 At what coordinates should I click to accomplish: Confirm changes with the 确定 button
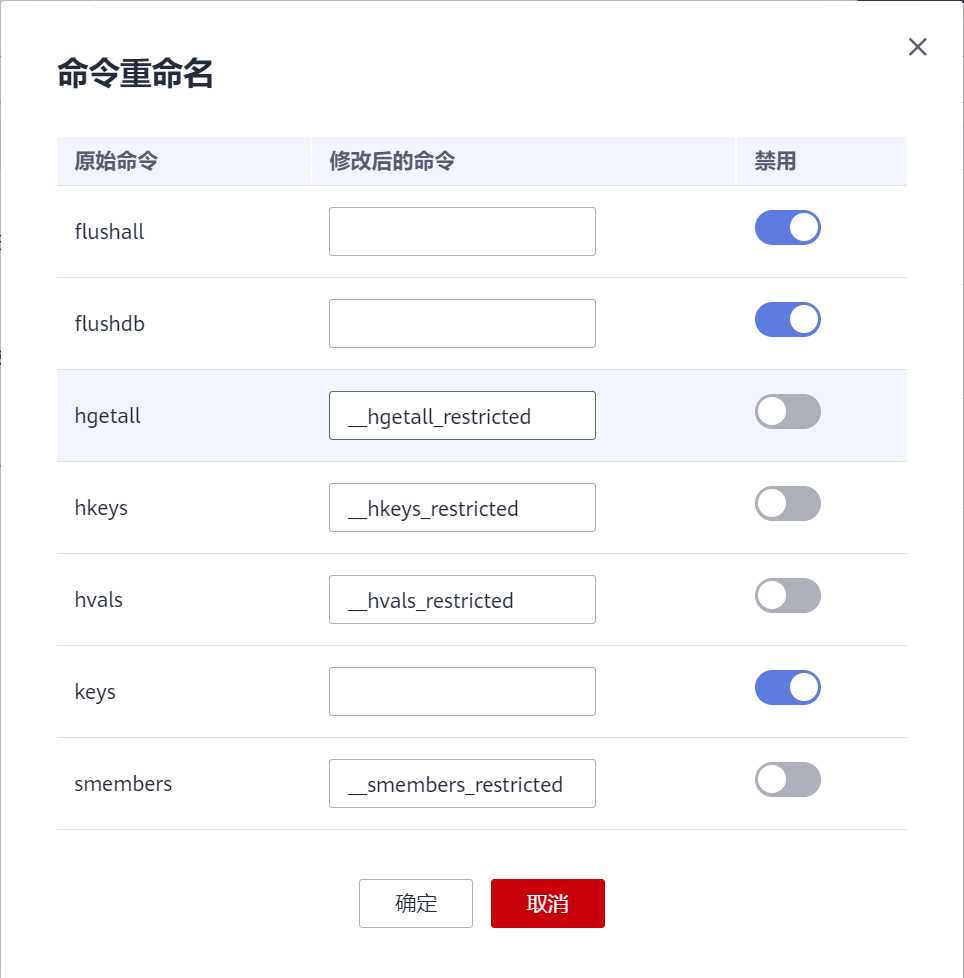[x=416, y=903]
